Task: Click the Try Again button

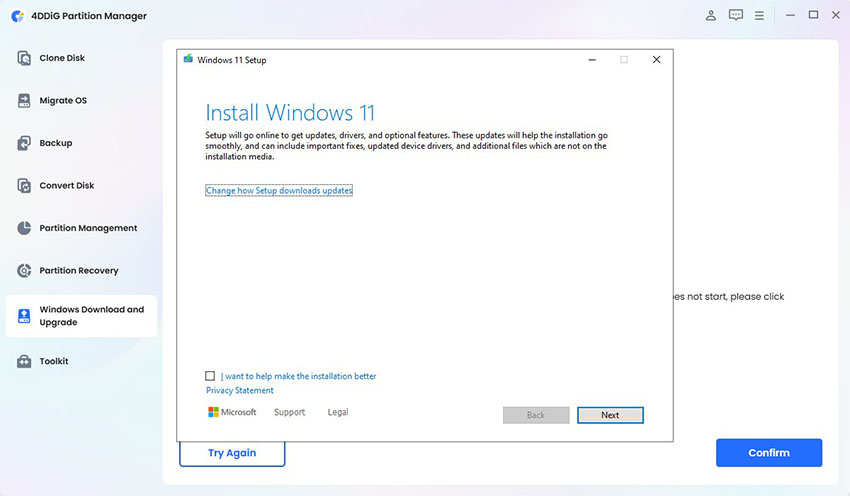Action: coord(232,454)
